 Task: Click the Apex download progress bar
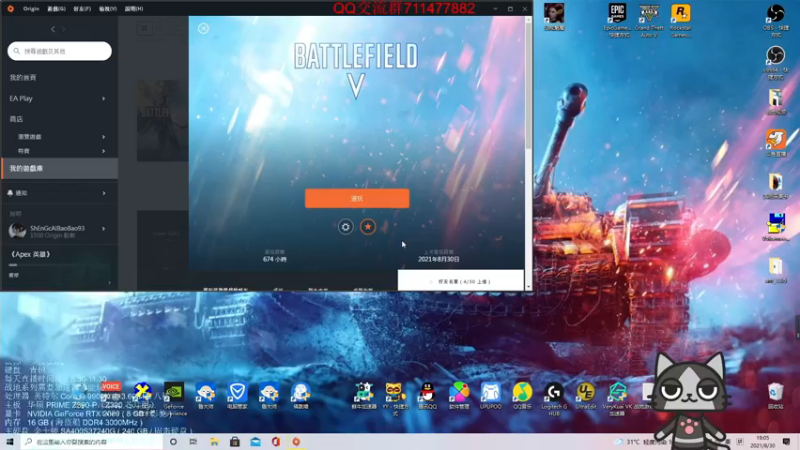click(59, 265)
